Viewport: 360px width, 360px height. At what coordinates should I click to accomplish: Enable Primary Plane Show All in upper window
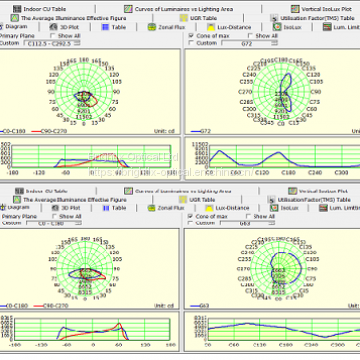click(53, 36)
